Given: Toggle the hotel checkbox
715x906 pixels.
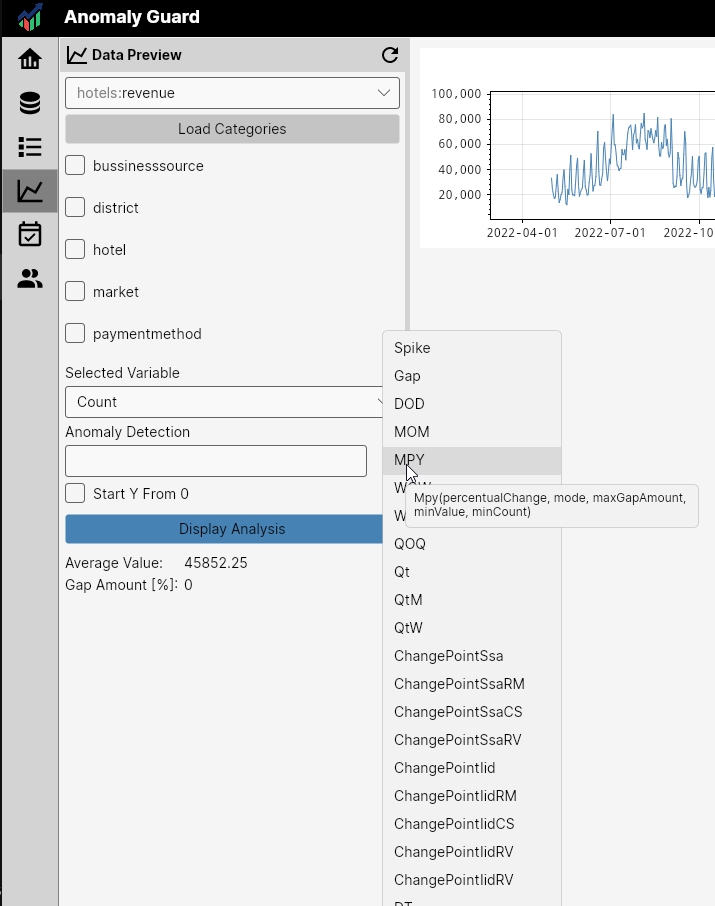Looking at the screenshot, I should [x=75, y=249].
